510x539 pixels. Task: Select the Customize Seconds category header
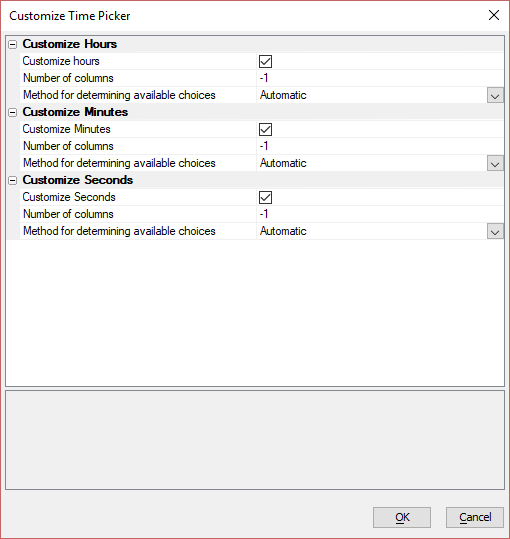pos(78,180)
